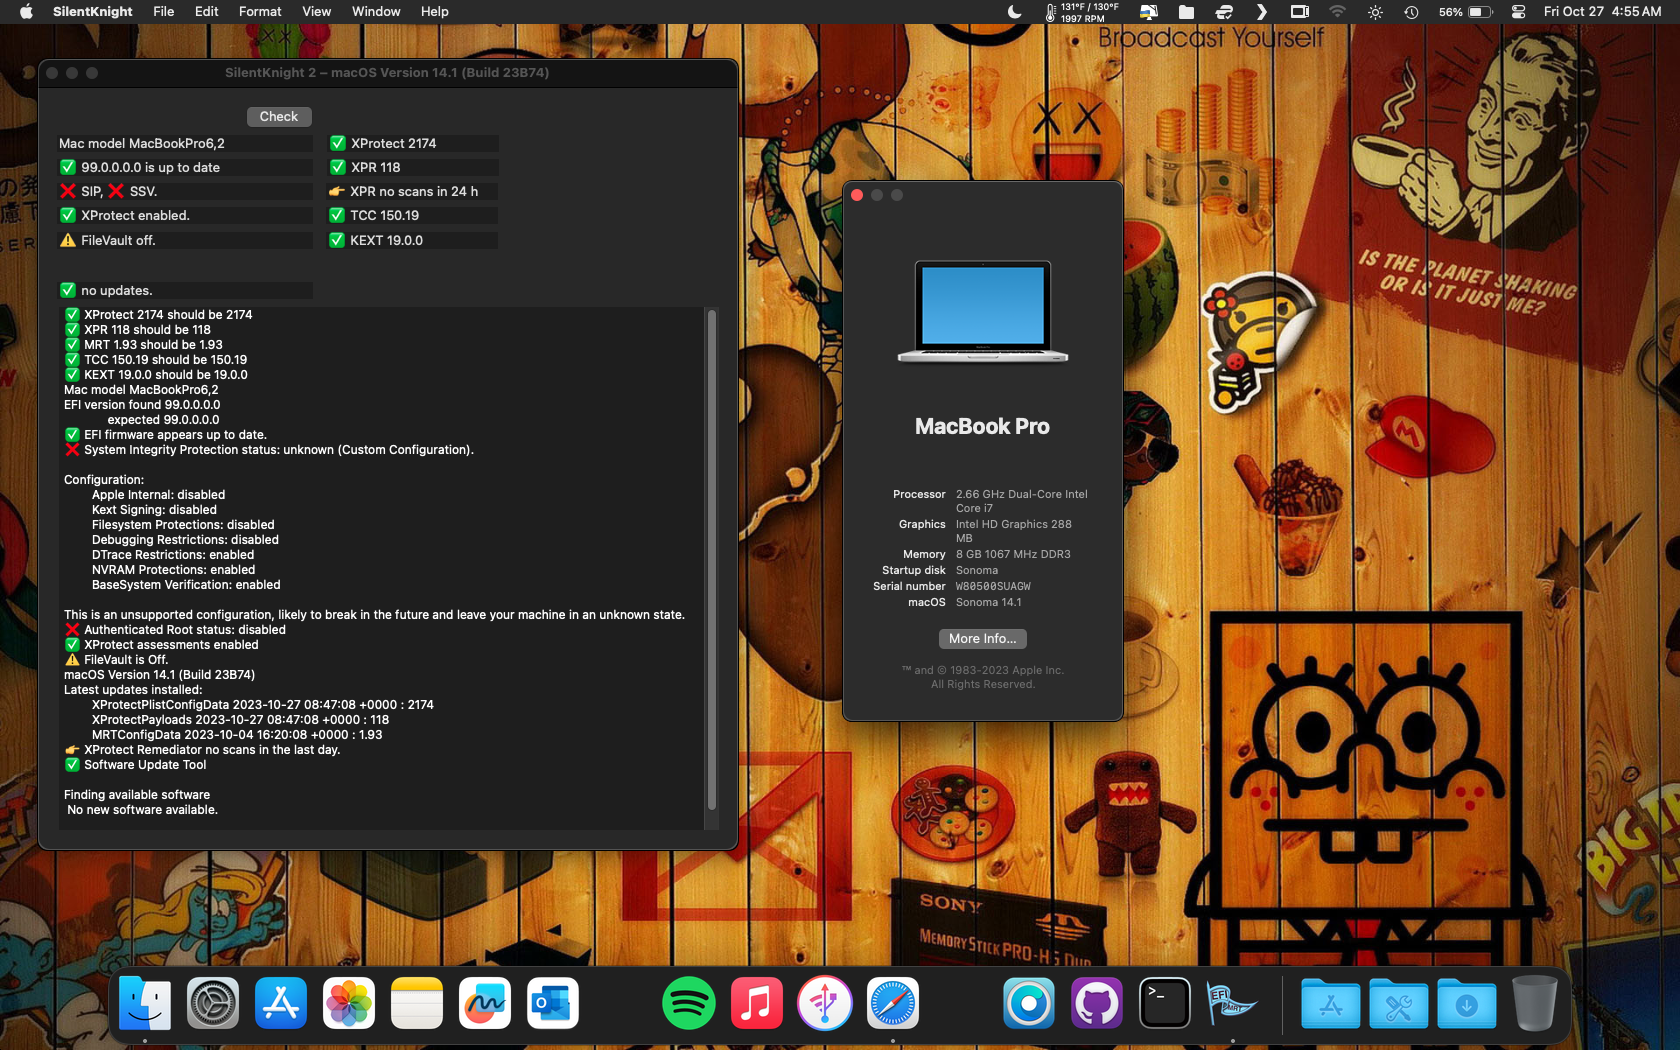Open Control Center switches icon
Image resolution: width=1680 pixels, height=1050 pixels.
coord(1518,12)
